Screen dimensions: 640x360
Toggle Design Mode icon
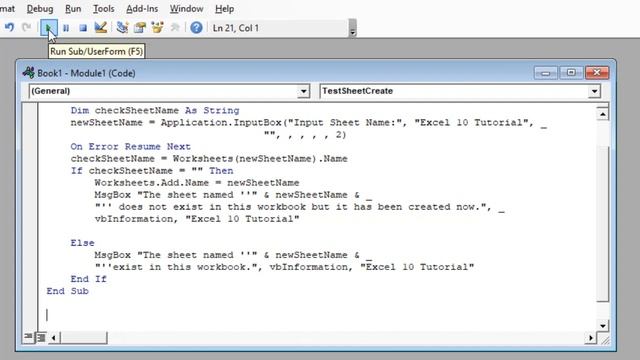click(x=100, y=28)
